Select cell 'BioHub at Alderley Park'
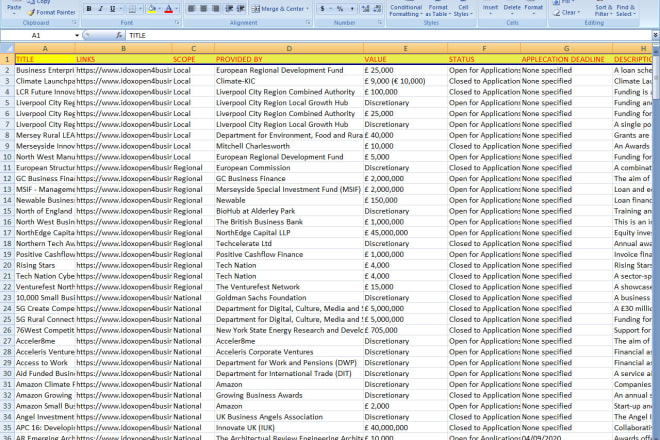Image resolution: width=660 pixels, height=440 pixels. [289, 211]
